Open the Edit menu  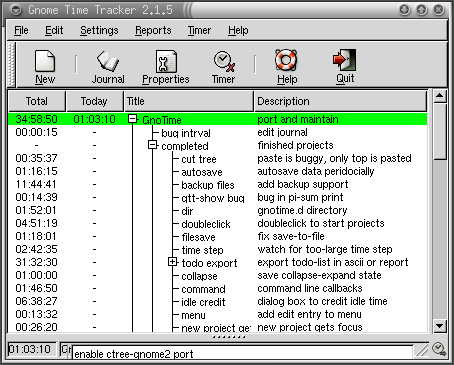[54, 30]
